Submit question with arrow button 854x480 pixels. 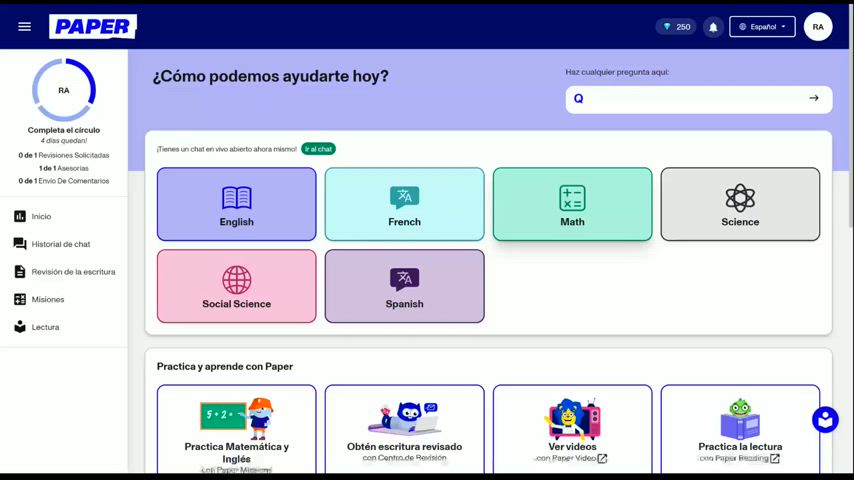pos(814,99)
